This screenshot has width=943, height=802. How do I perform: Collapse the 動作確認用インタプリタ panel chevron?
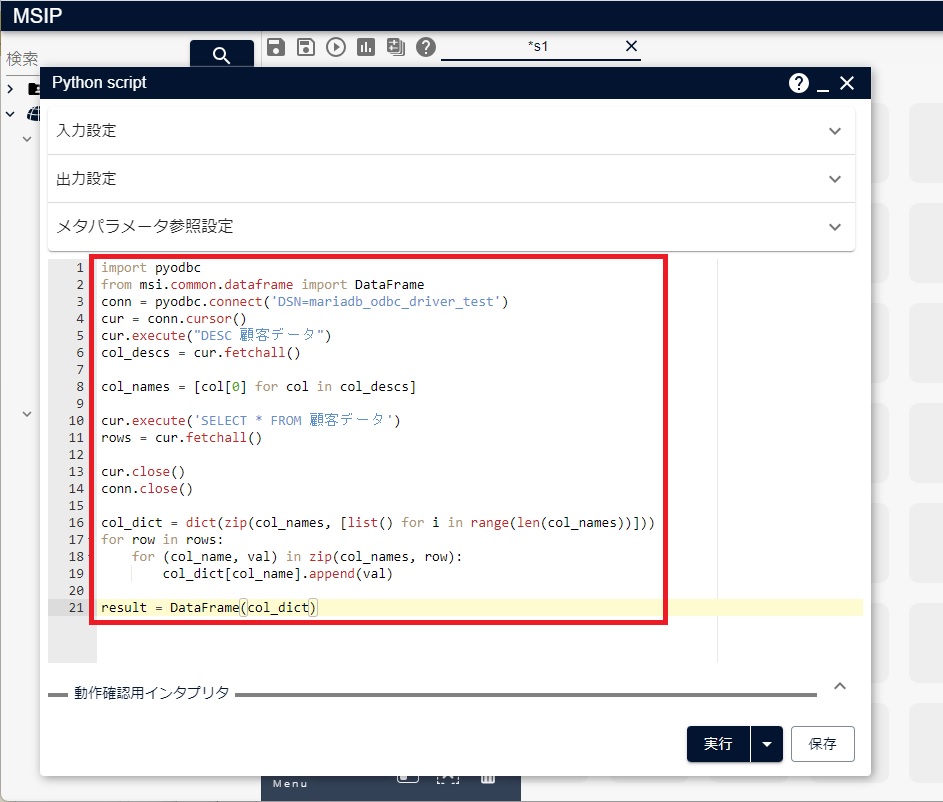pyautogui.click(x=840, y=686)
